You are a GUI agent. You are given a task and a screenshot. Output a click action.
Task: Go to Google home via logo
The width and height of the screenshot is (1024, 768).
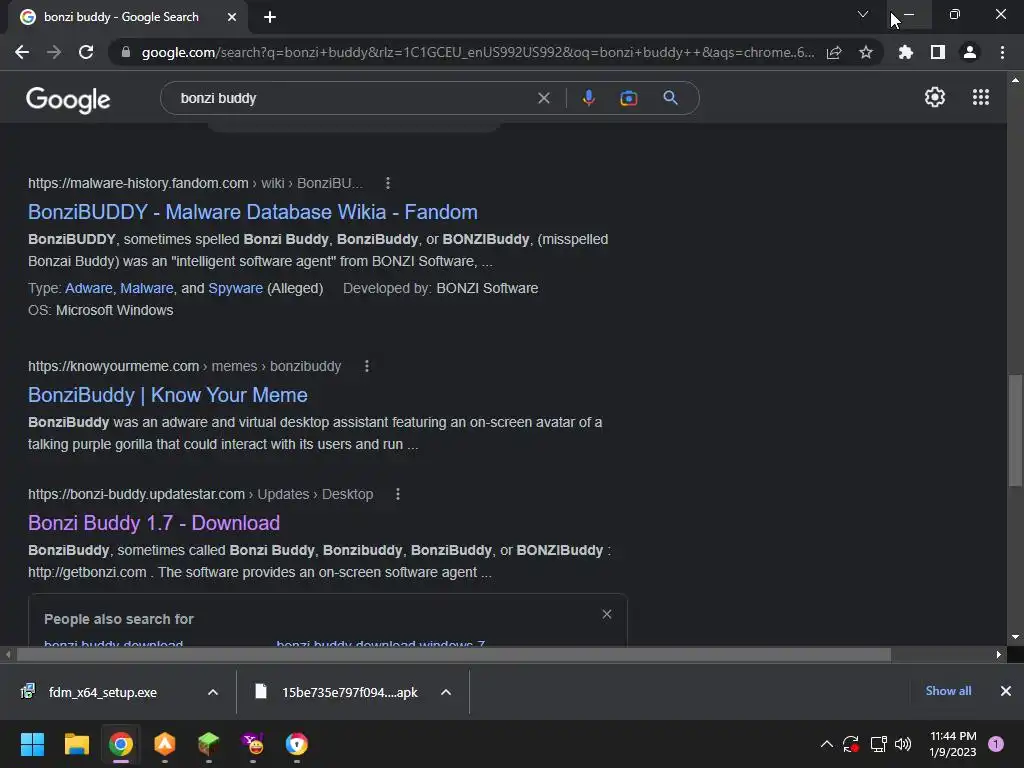pyautogui.click(x=68, y=99)
